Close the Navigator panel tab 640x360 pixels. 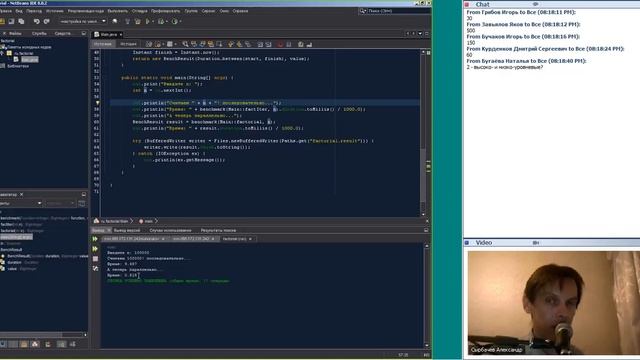click(22, 195)
